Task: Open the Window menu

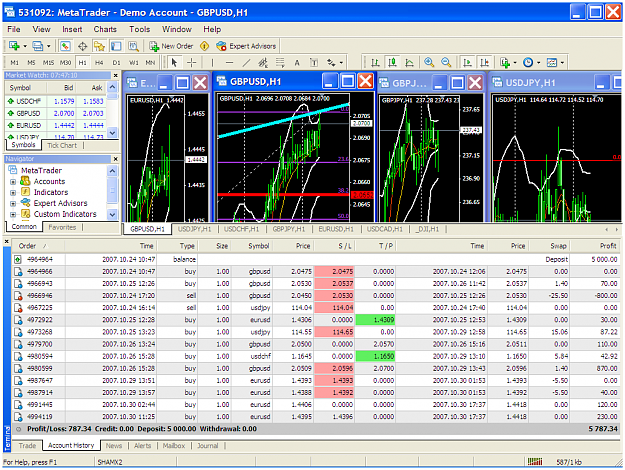Action: pos(177,29)
